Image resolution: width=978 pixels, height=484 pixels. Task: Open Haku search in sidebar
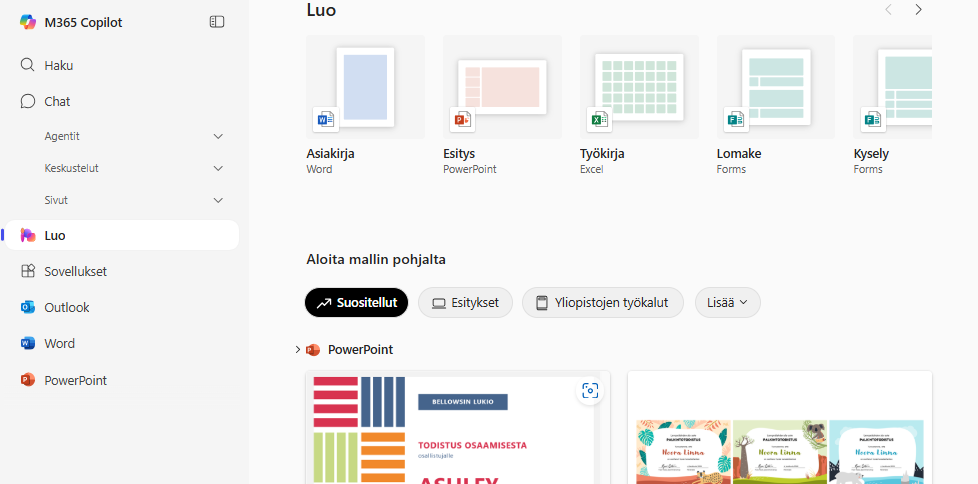click(x=58, y=65)
